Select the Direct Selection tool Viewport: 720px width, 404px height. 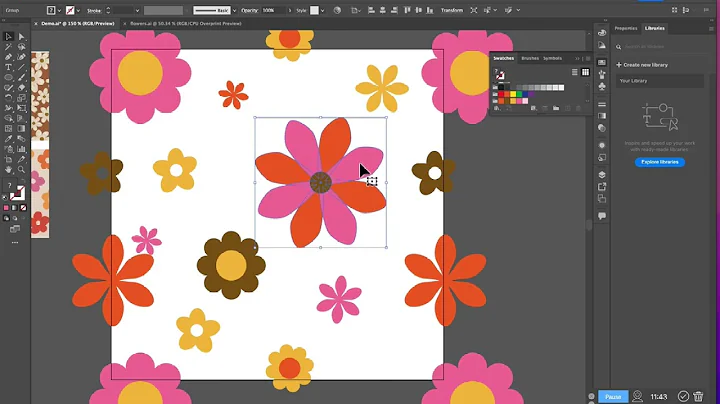(x=22, y=36)
